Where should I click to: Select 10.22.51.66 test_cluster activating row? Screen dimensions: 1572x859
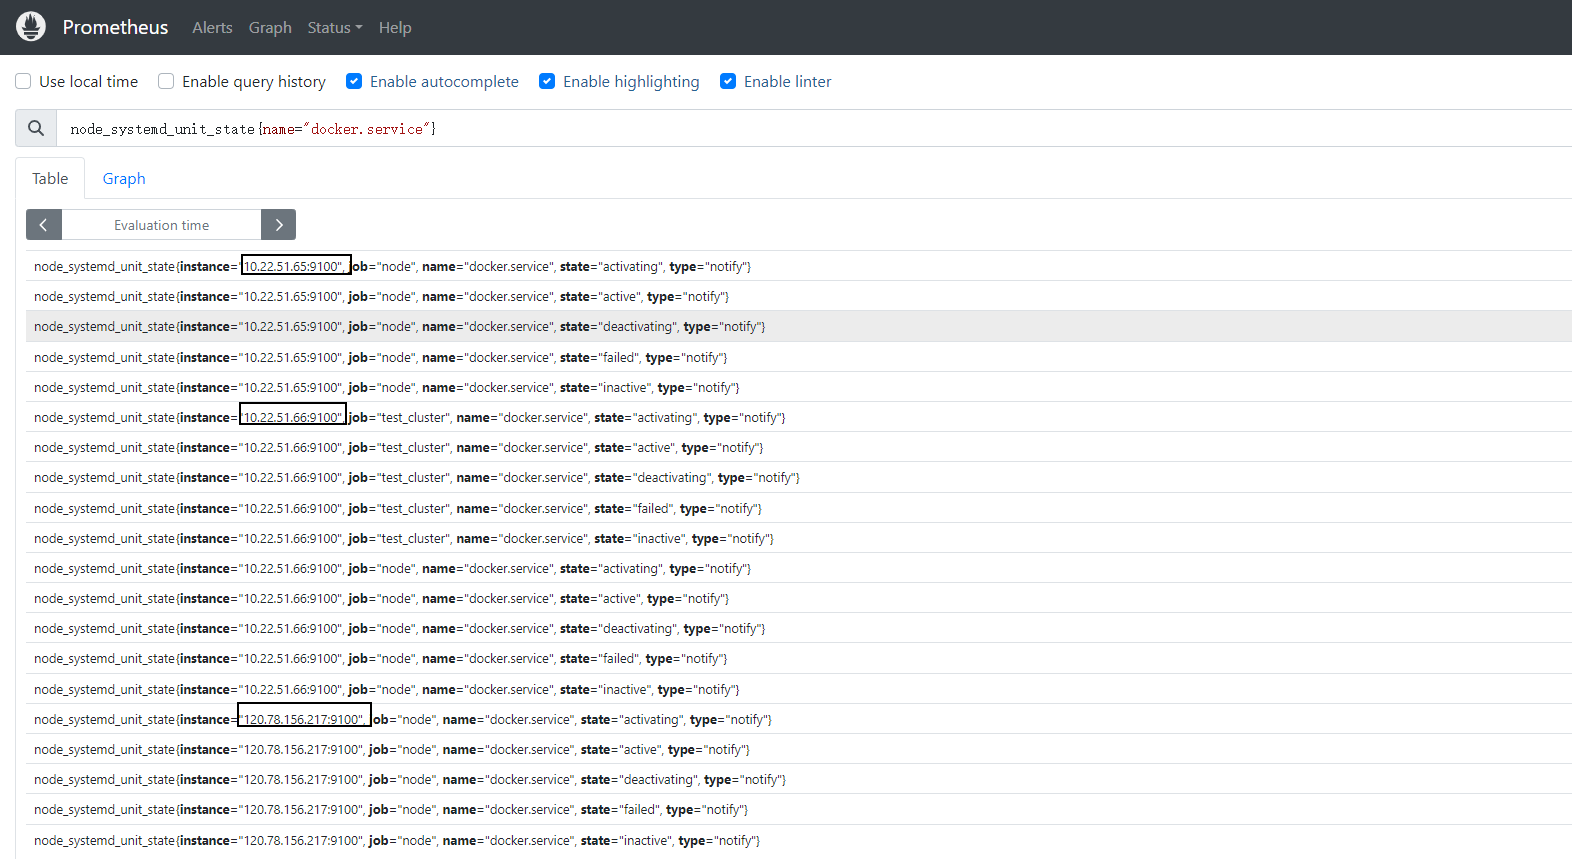799,417
